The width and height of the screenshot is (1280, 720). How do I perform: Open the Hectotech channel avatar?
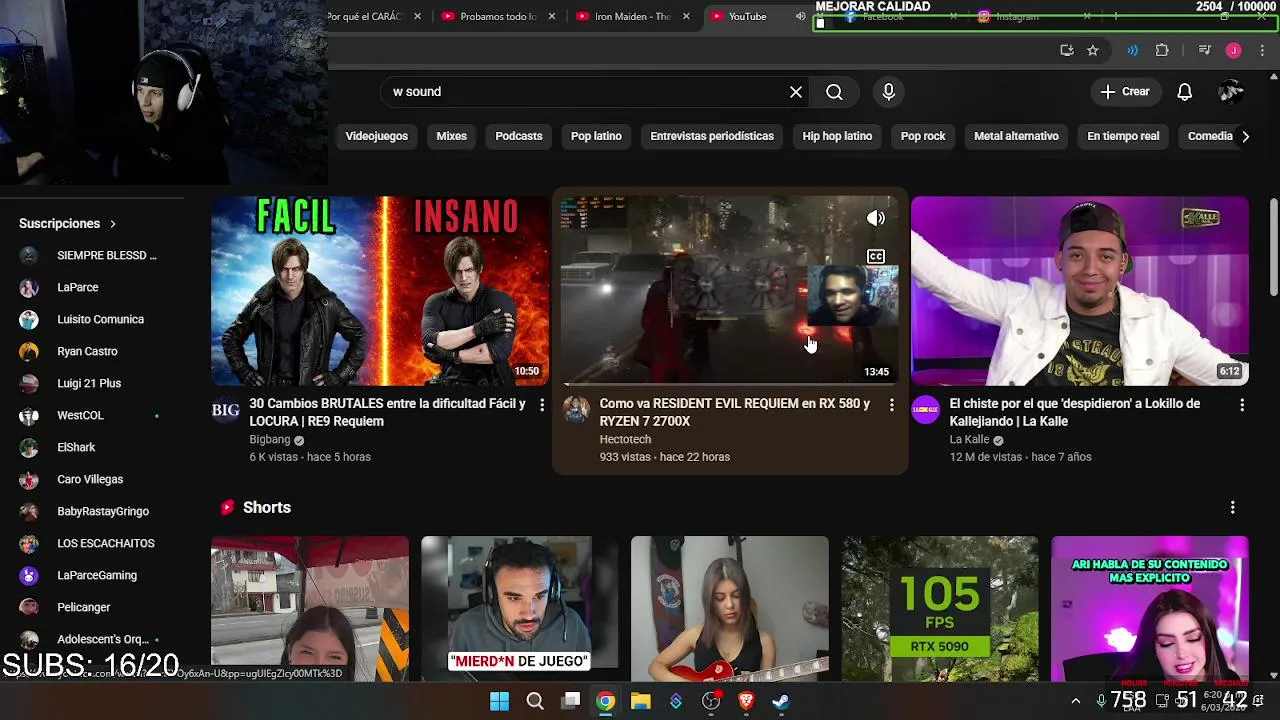576,410
